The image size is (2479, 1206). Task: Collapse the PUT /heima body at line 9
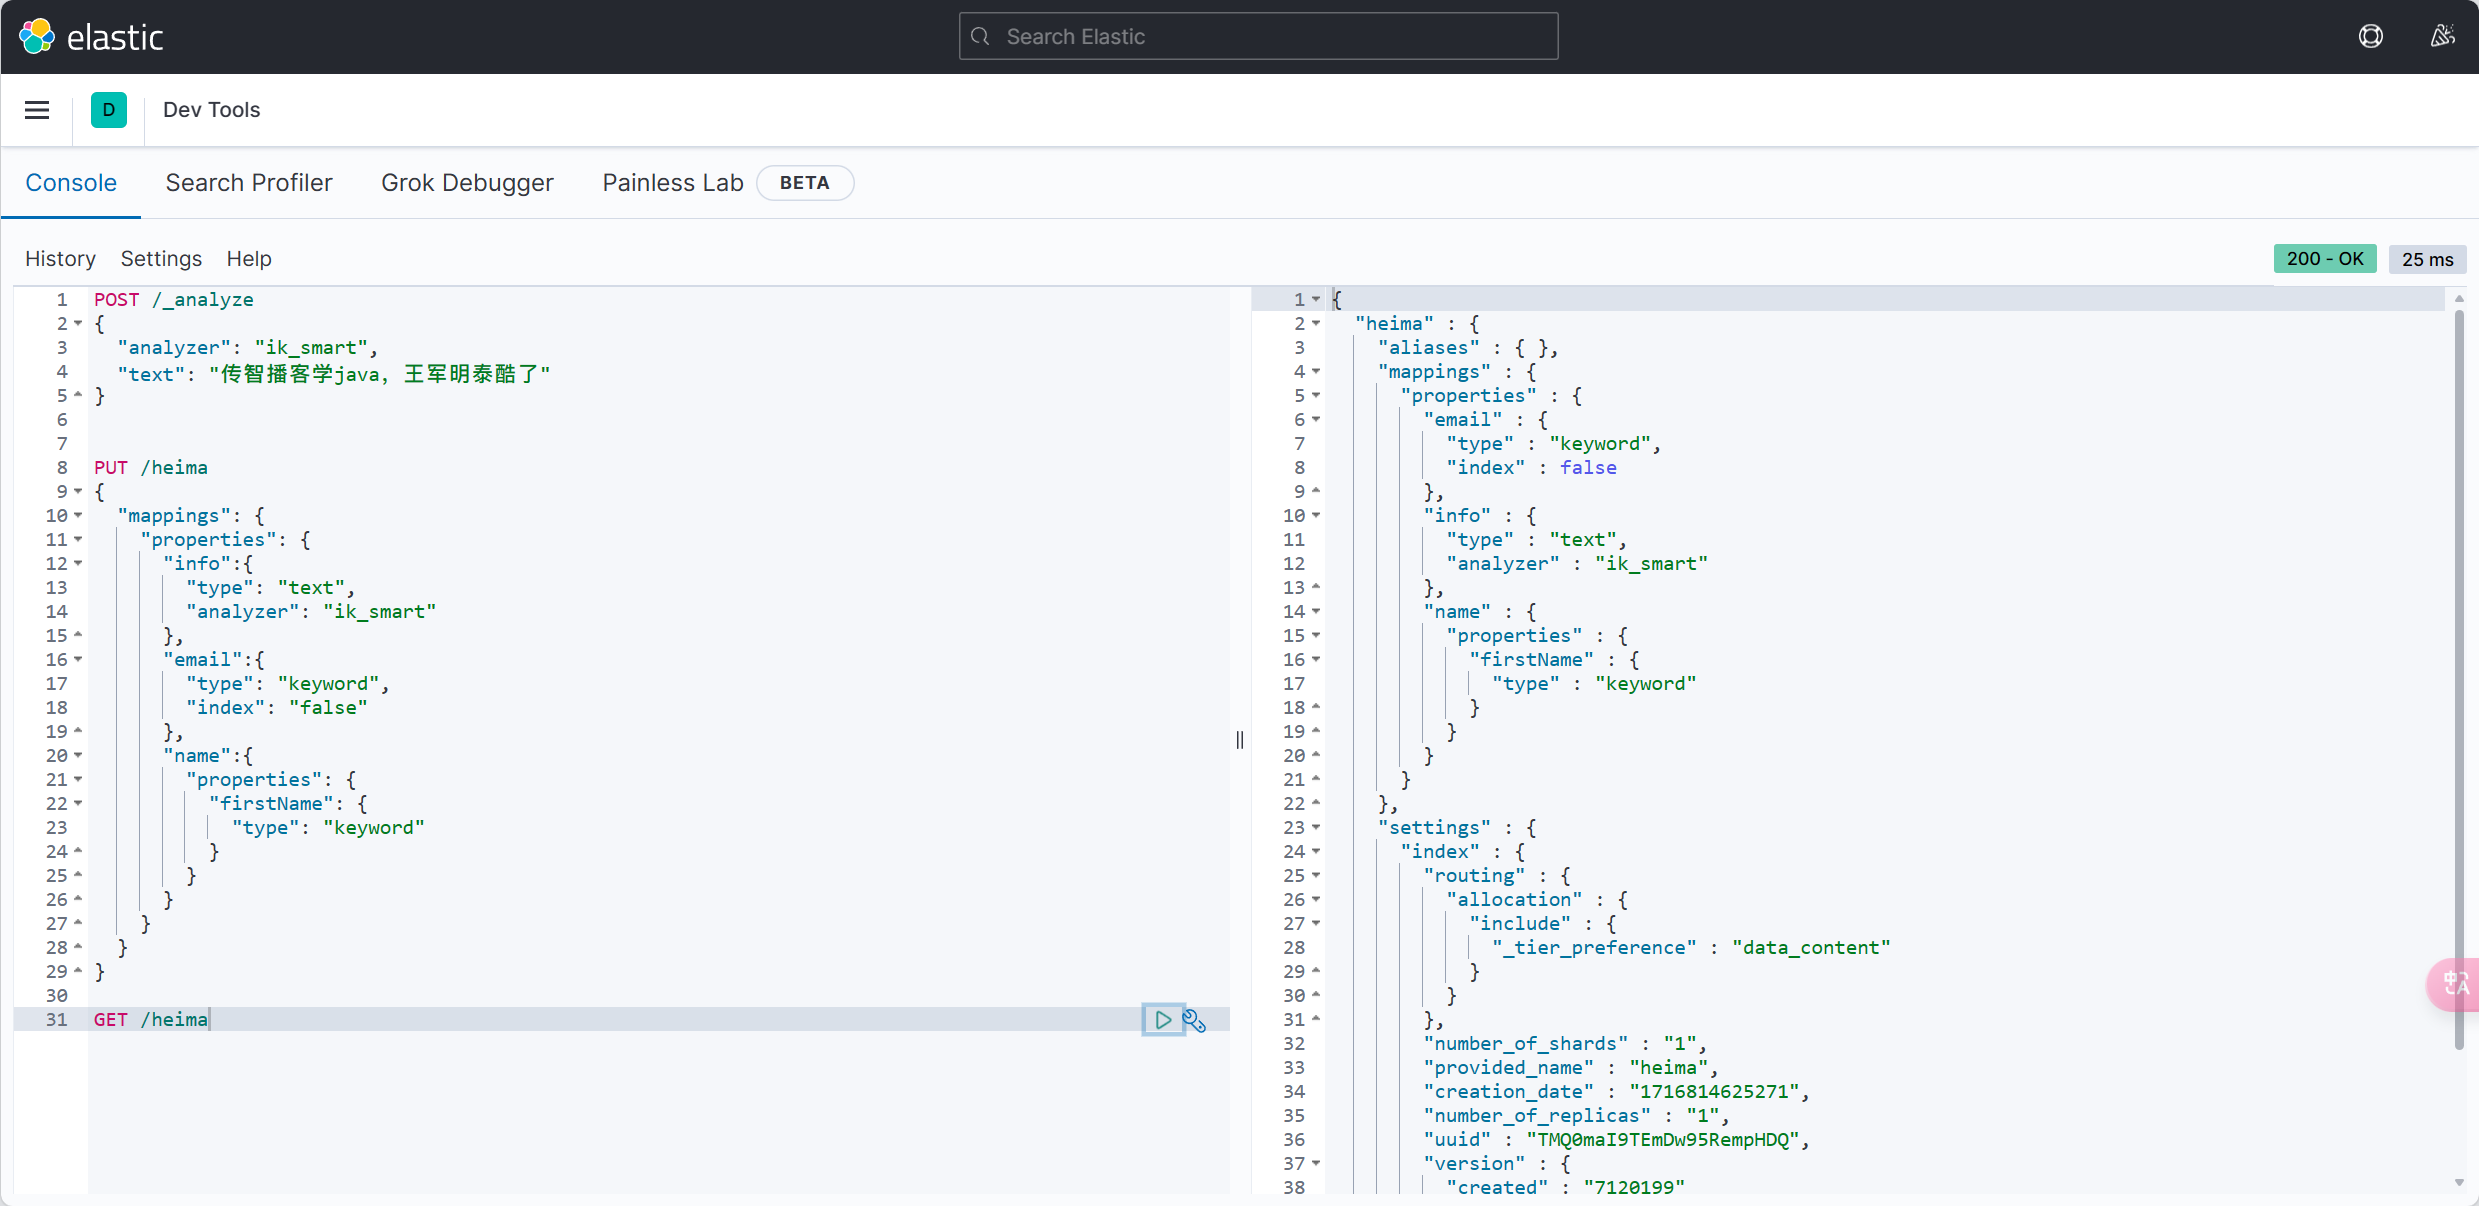(x=78, y=492)
